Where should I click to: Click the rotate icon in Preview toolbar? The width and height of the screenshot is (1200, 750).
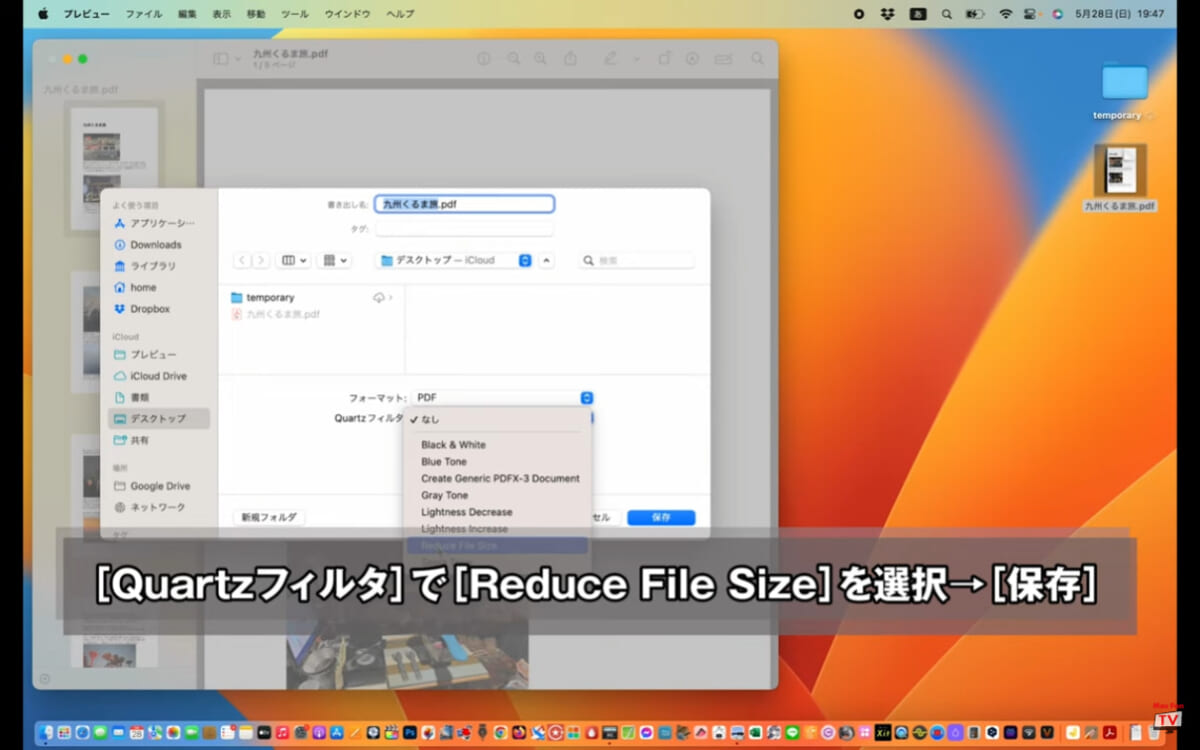pyautogui.click(x=664, y=59)
